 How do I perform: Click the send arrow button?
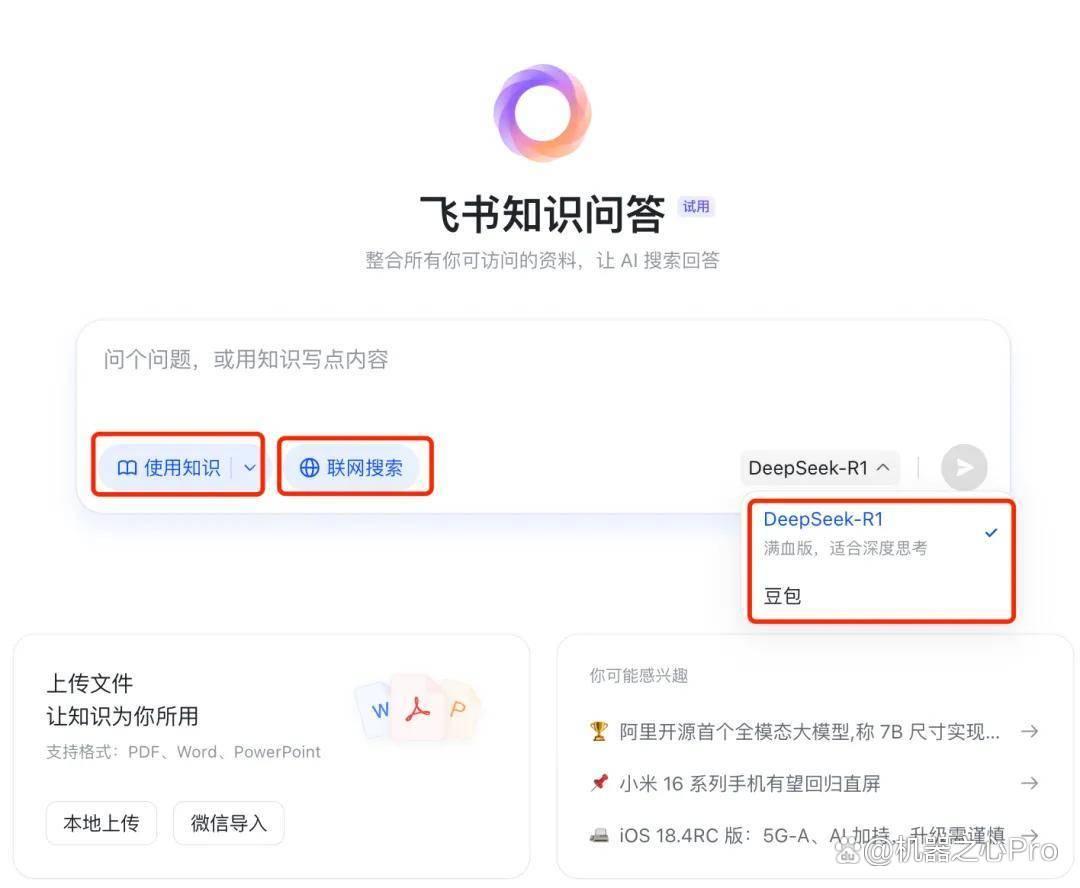(964, 468)
